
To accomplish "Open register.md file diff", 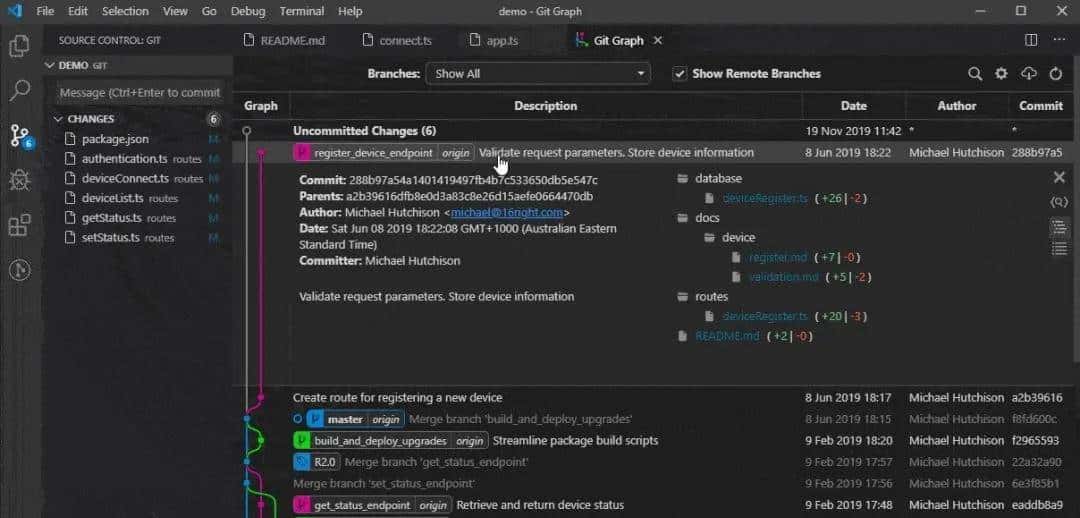I will point(778,258).
